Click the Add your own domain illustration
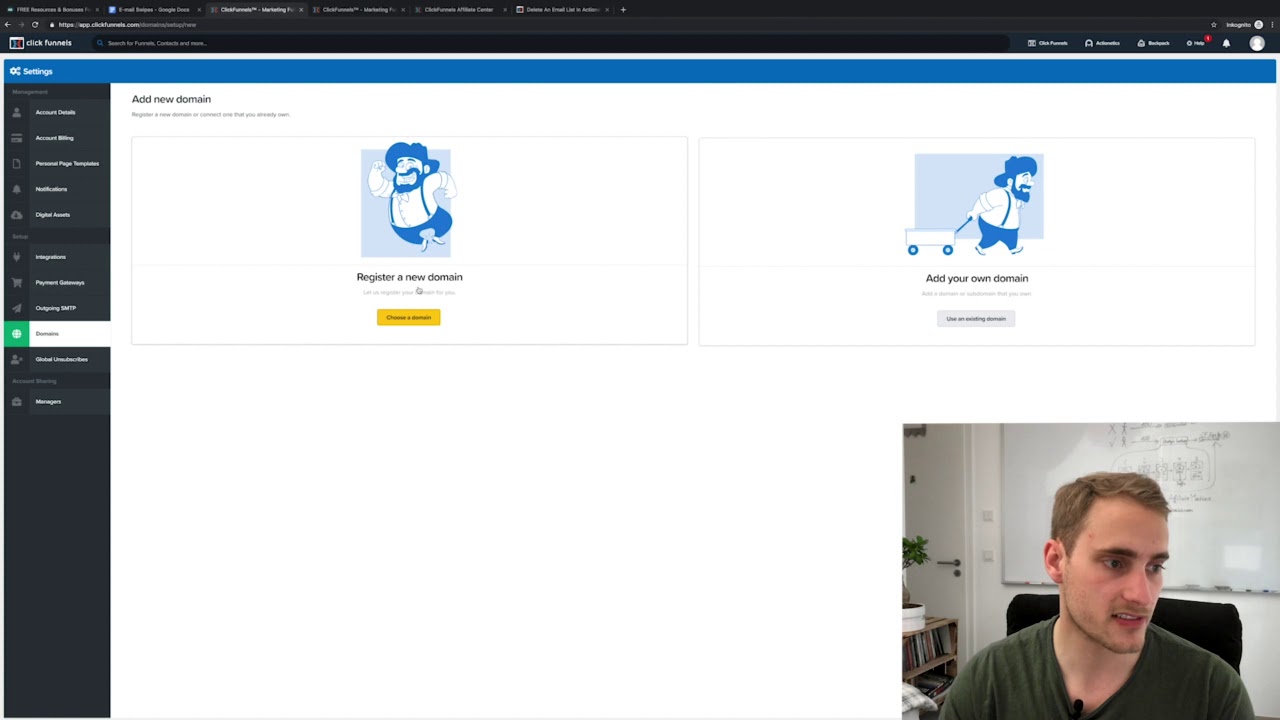This screenshot has height=720, width=1280. (975, 205)
